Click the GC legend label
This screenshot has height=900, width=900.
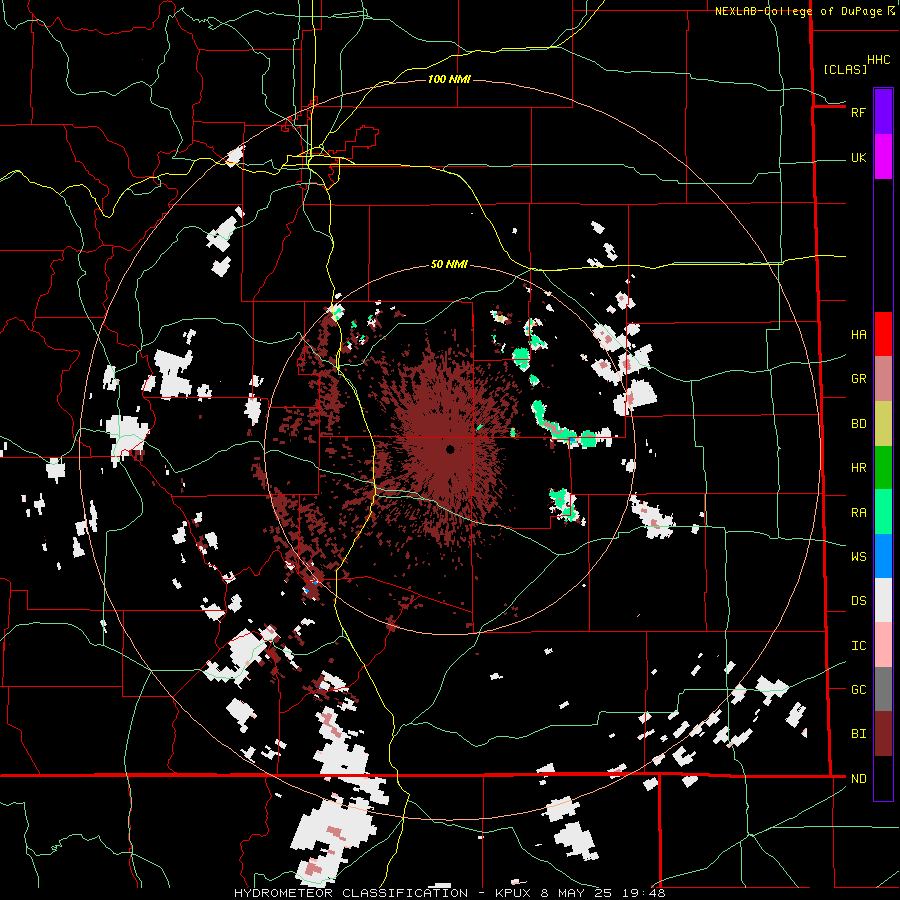(x=858, y=689)
